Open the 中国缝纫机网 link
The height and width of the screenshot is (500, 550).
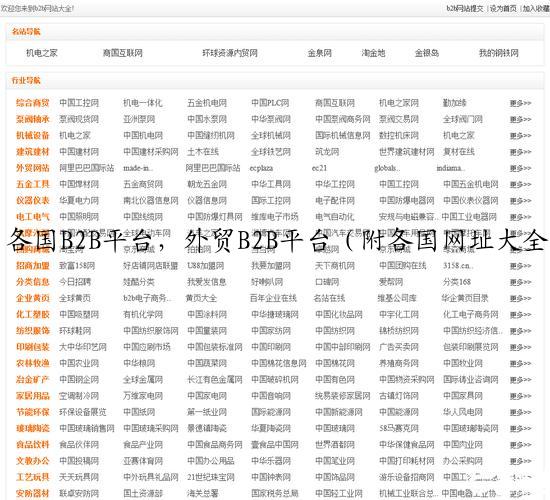pos(211,135)
